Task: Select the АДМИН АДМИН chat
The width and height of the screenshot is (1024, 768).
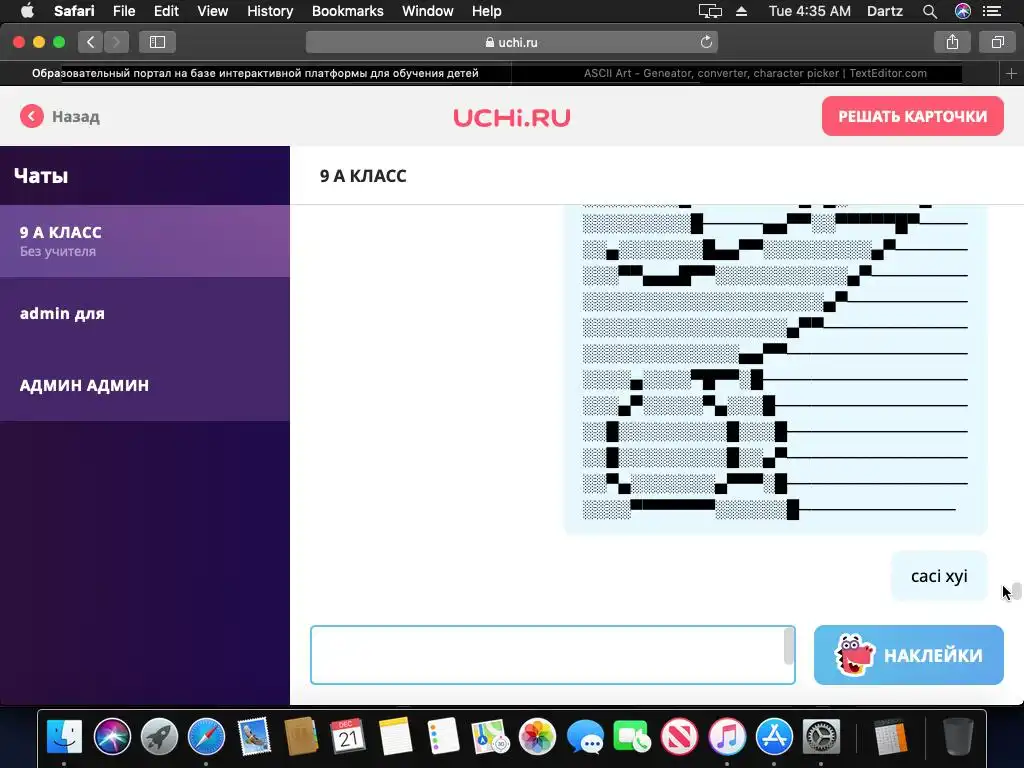Action: pyautogui.click(x=145, y=385)
